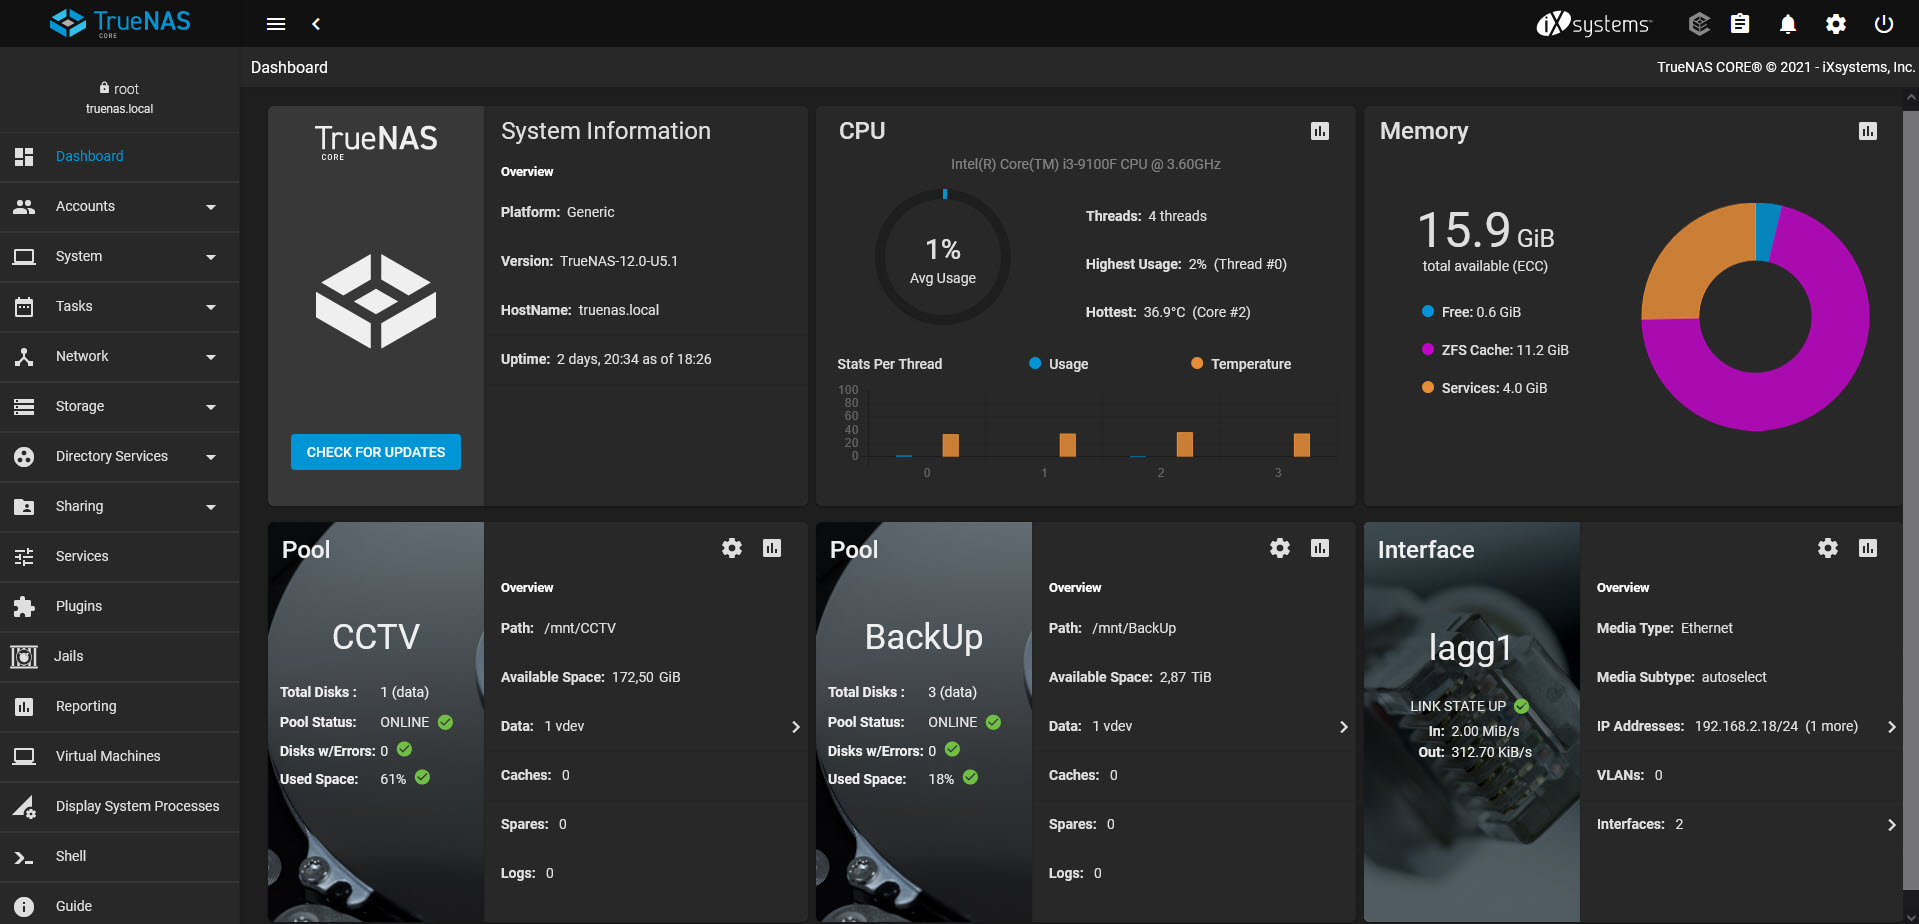Select Dashboard in the sidebar
The image size is (1919, 924).
(120, 157)
